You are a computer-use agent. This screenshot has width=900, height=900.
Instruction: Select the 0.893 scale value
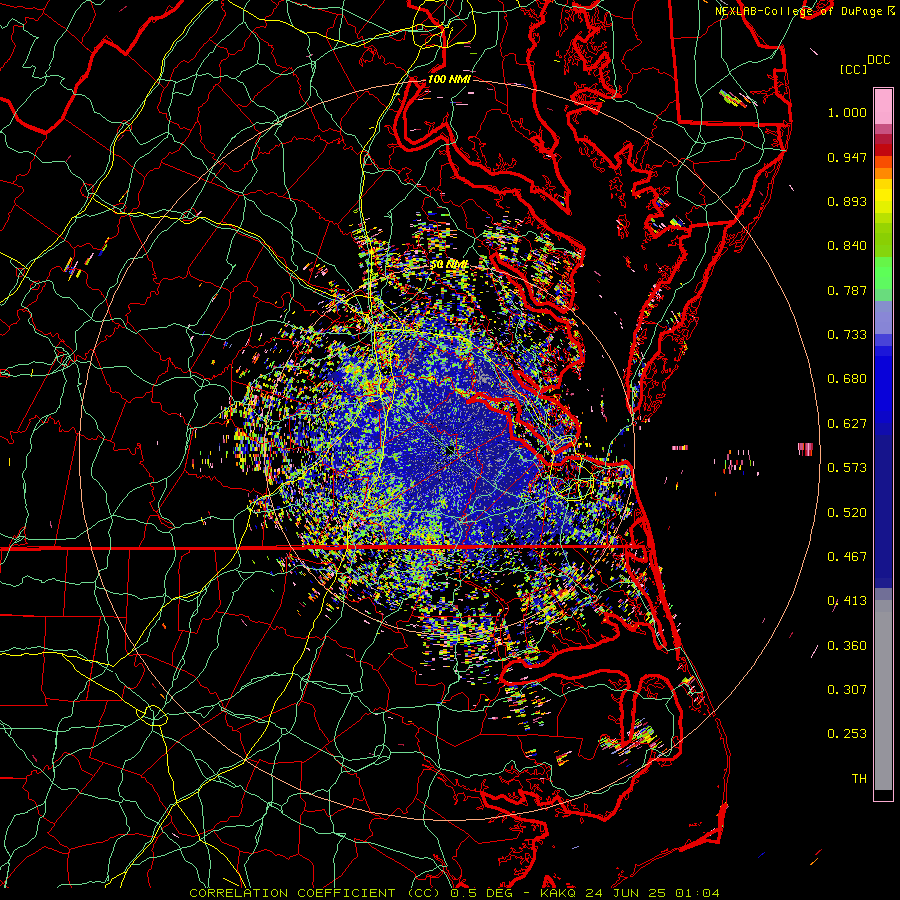[847, 201]
